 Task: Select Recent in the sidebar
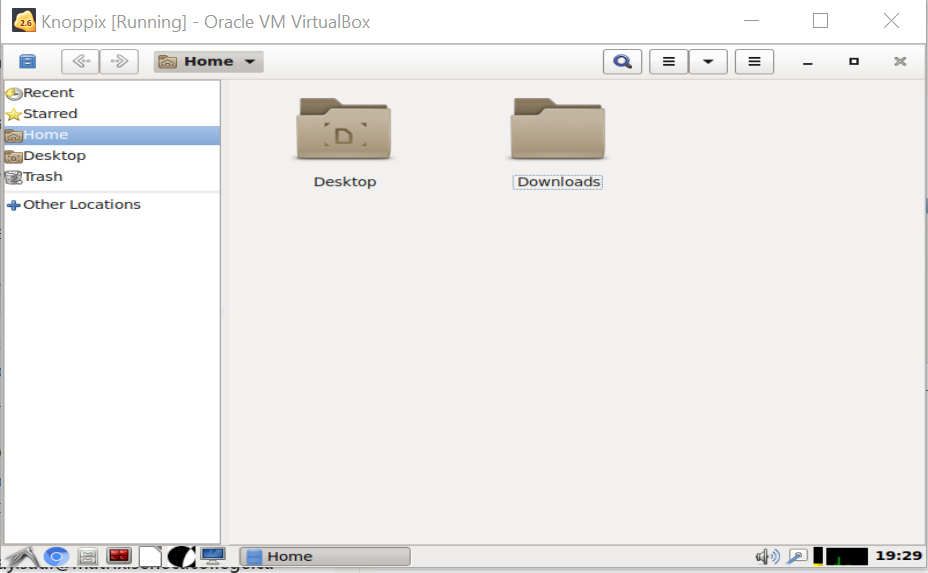point(112,93)
